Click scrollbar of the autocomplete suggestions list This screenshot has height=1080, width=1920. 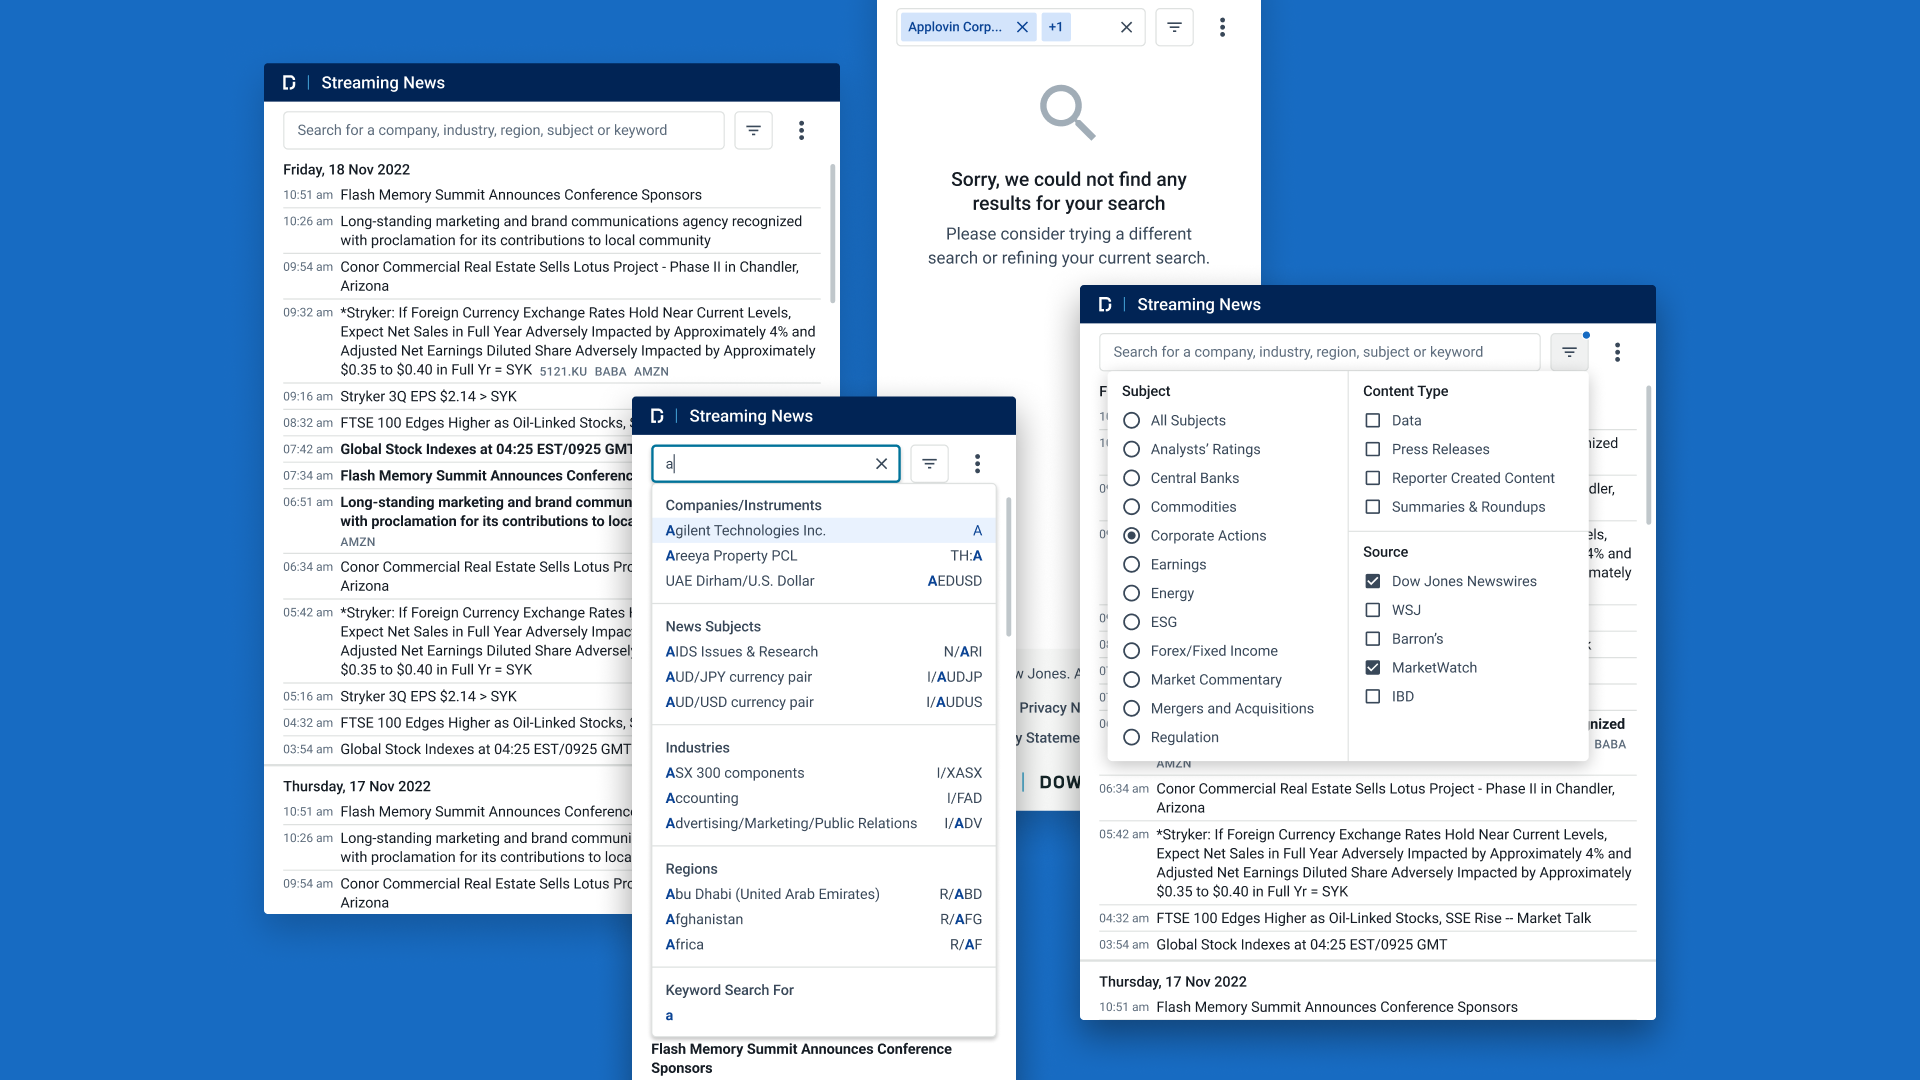1008,566
